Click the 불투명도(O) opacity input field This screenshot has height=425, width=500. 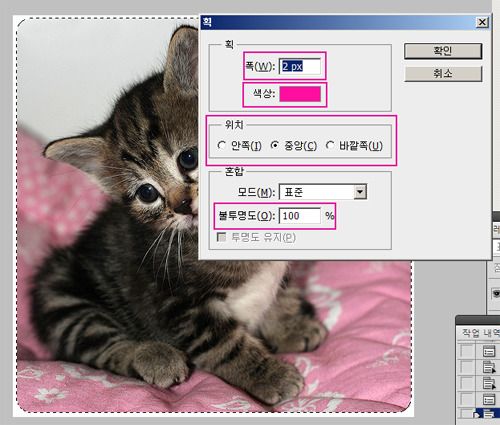(x=300, y=216)
